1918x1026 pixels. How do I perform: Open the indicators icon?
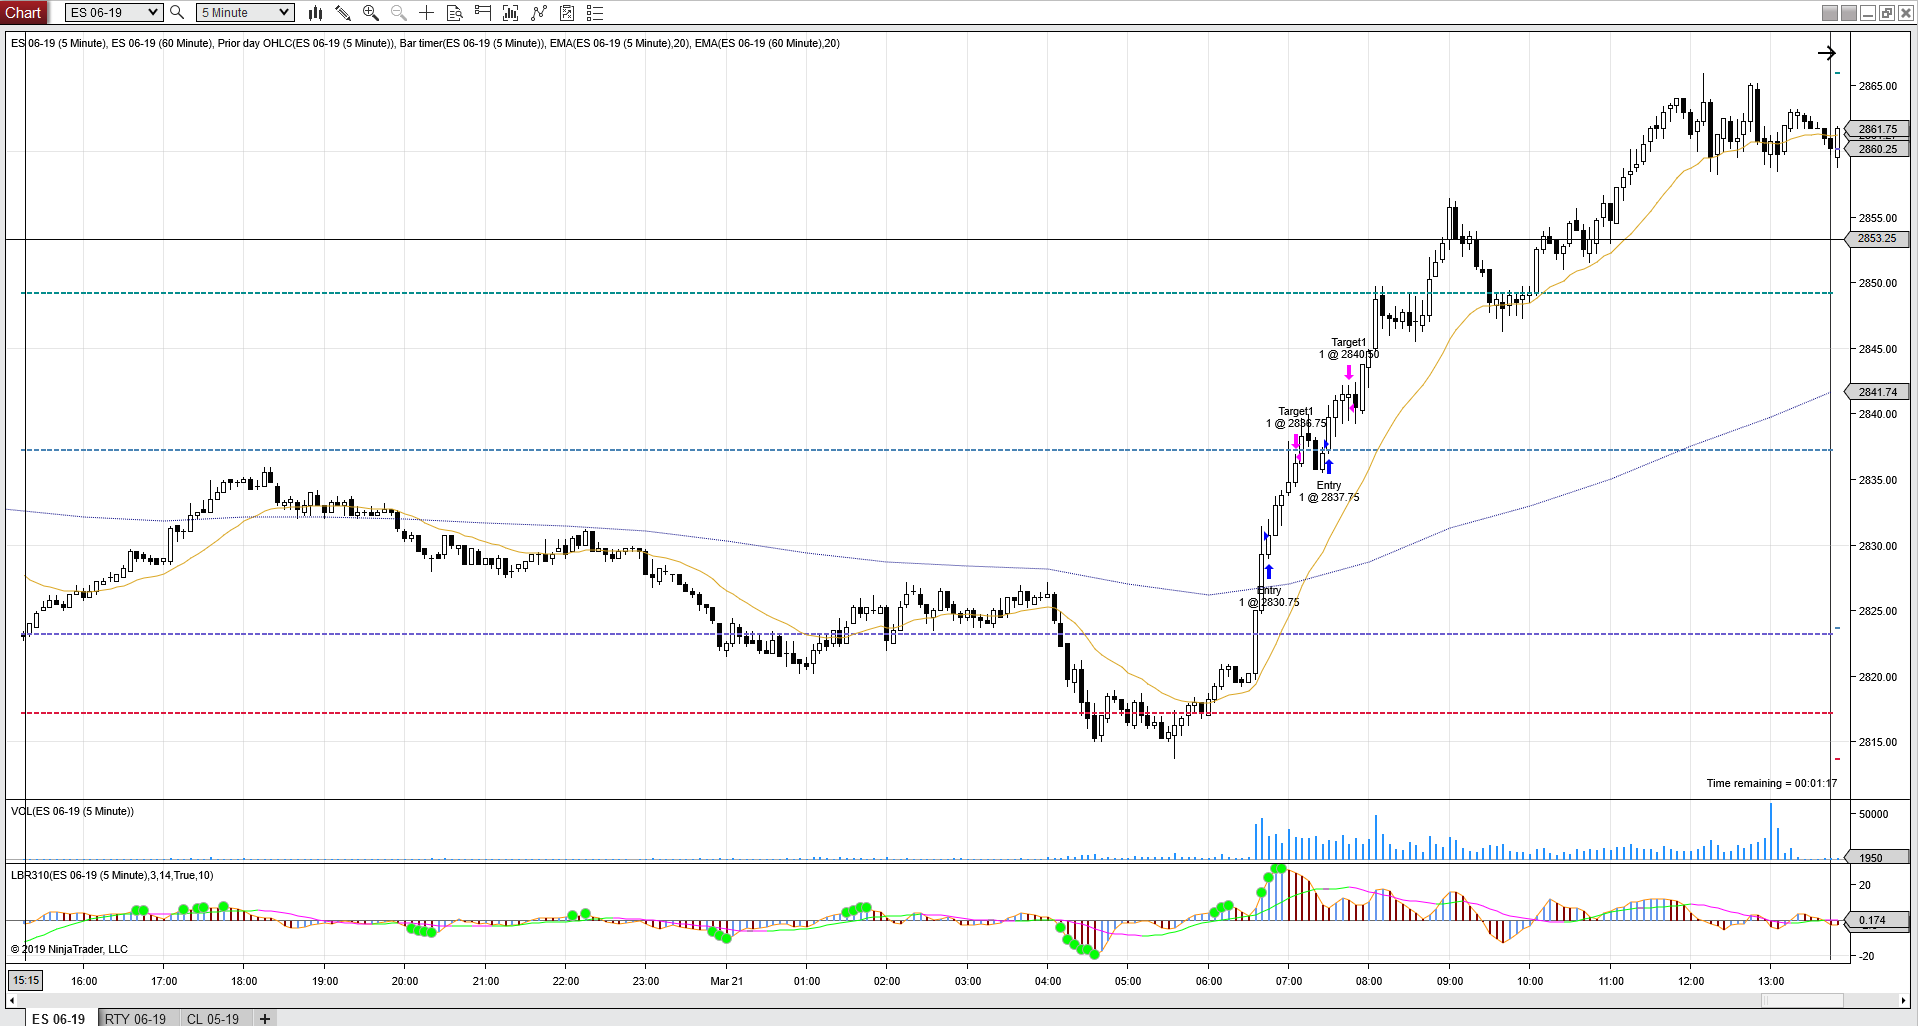click(x=539, y=12)
